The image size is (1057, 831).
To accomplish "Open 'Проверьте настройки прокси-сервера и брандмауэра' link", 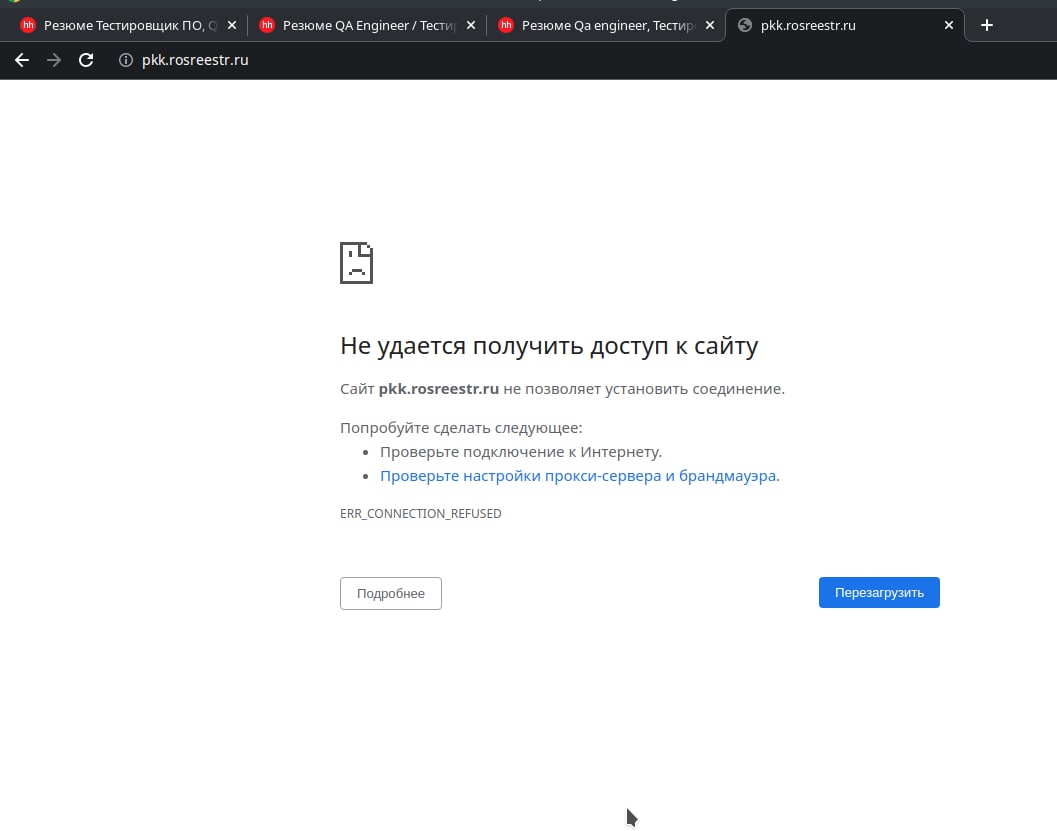I will click(580, 476).
